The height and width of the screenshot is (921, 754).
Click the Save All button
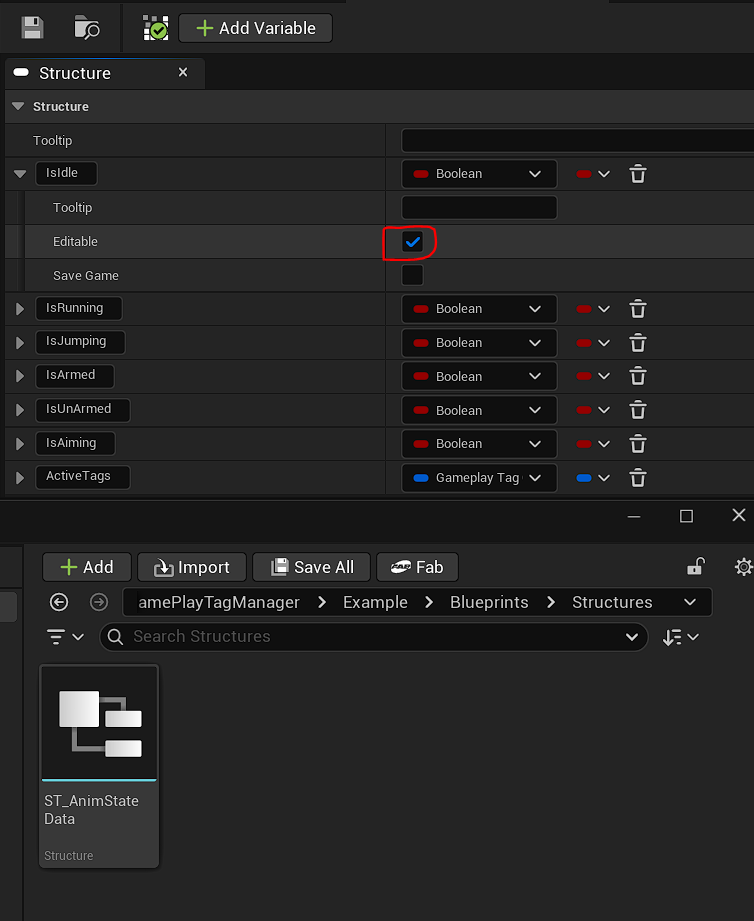click(x=311, y=567)
